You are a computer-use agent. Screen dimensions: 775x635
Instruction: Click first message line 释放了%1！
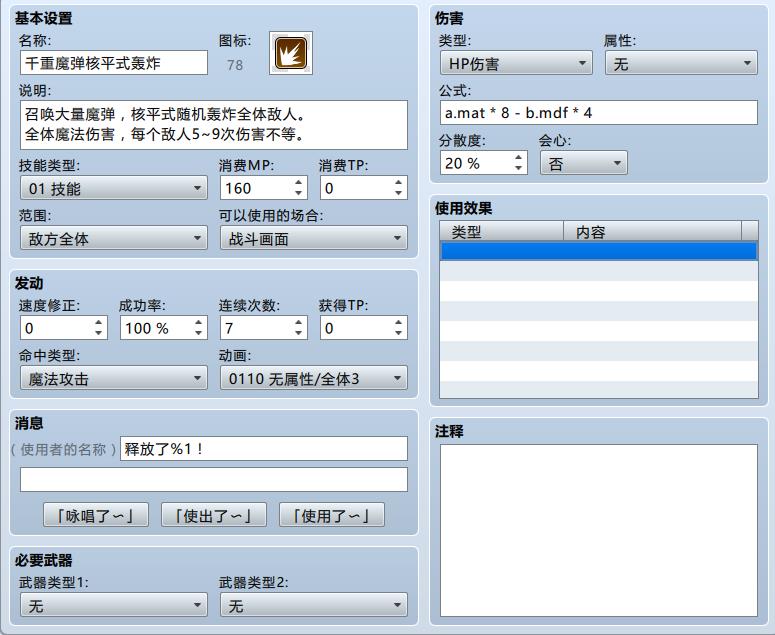pyautogui.click(x=264, y=449)
